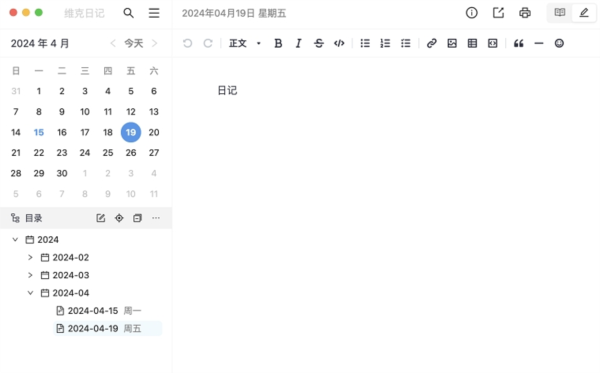Expand the 2024-02 folder
600x373 pixels.
[31, 257]
